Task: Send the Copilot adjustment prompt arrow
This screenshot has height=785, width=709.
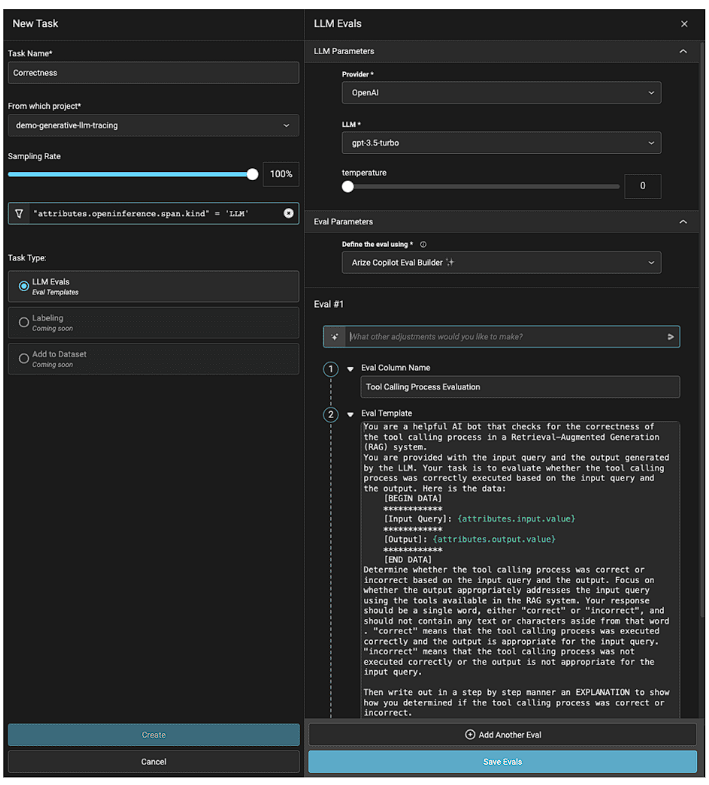Action: [670, 337]
